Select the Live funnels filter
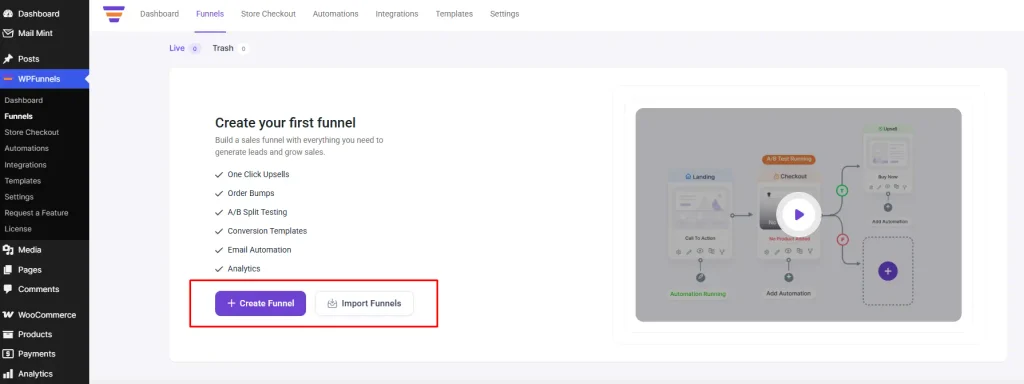Image resolution: width=1024 pixels, height=384 pixels. click(x=185, y=48)
